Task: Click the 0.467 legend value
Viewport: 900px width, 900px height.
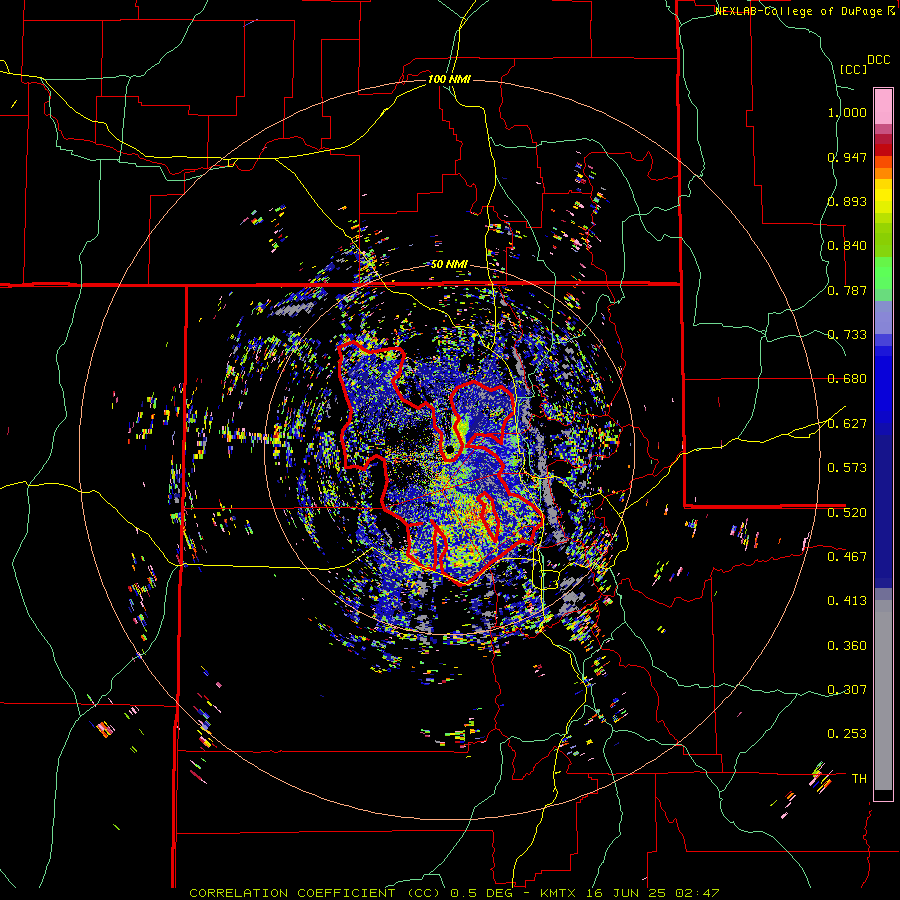Action: click(847, 557)
